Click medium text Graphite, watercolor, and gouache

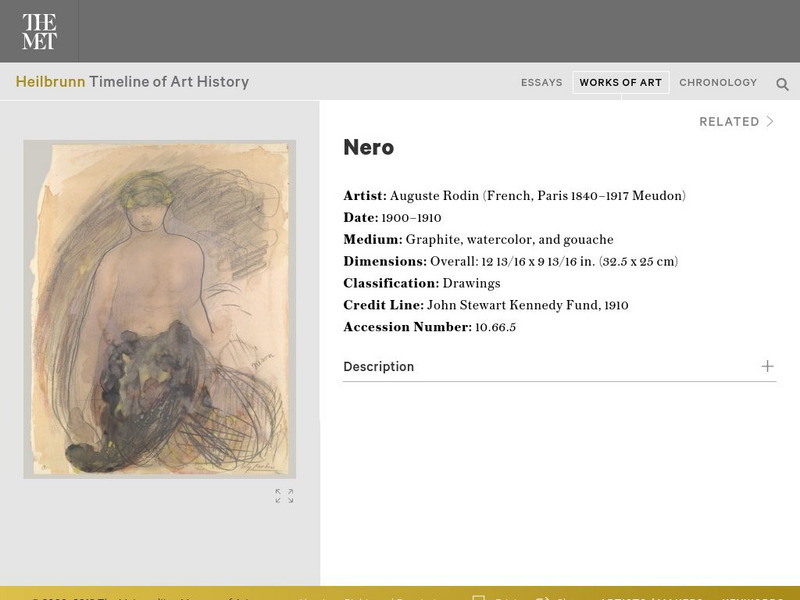510,240
